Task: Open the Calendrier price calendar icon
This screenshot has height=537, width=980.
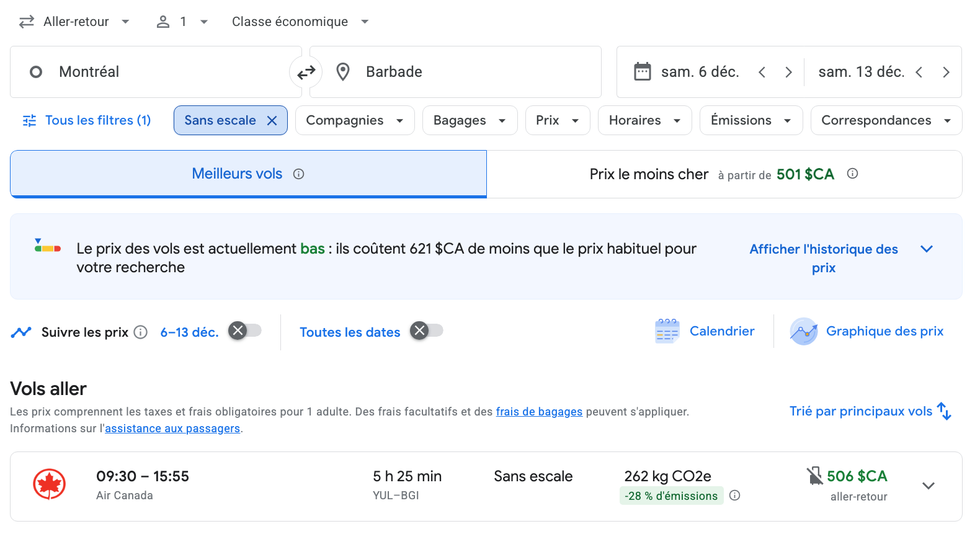Action: click(x=667, y=331)
